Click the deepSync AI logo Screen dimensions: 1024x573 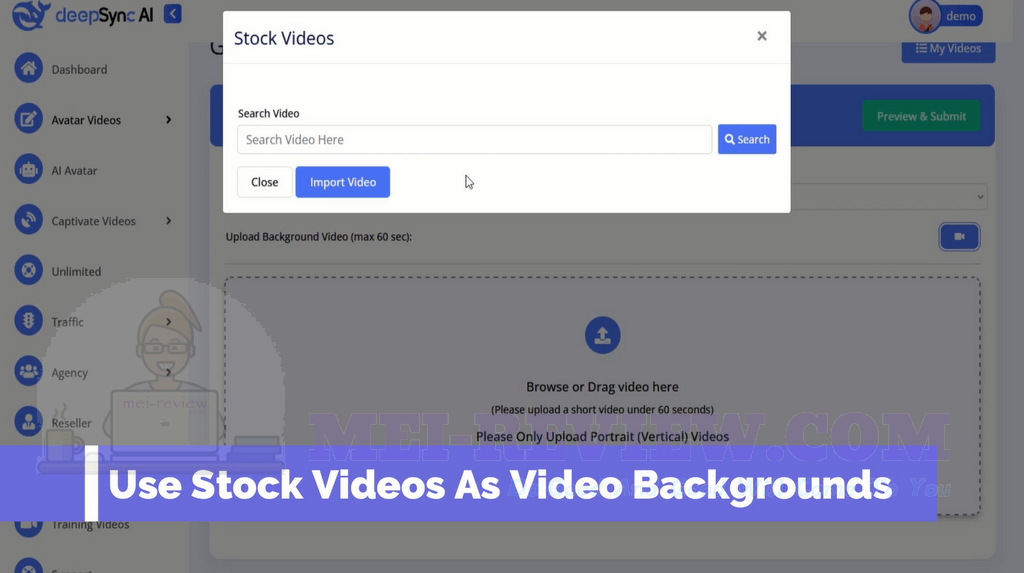tap(83, 14)
